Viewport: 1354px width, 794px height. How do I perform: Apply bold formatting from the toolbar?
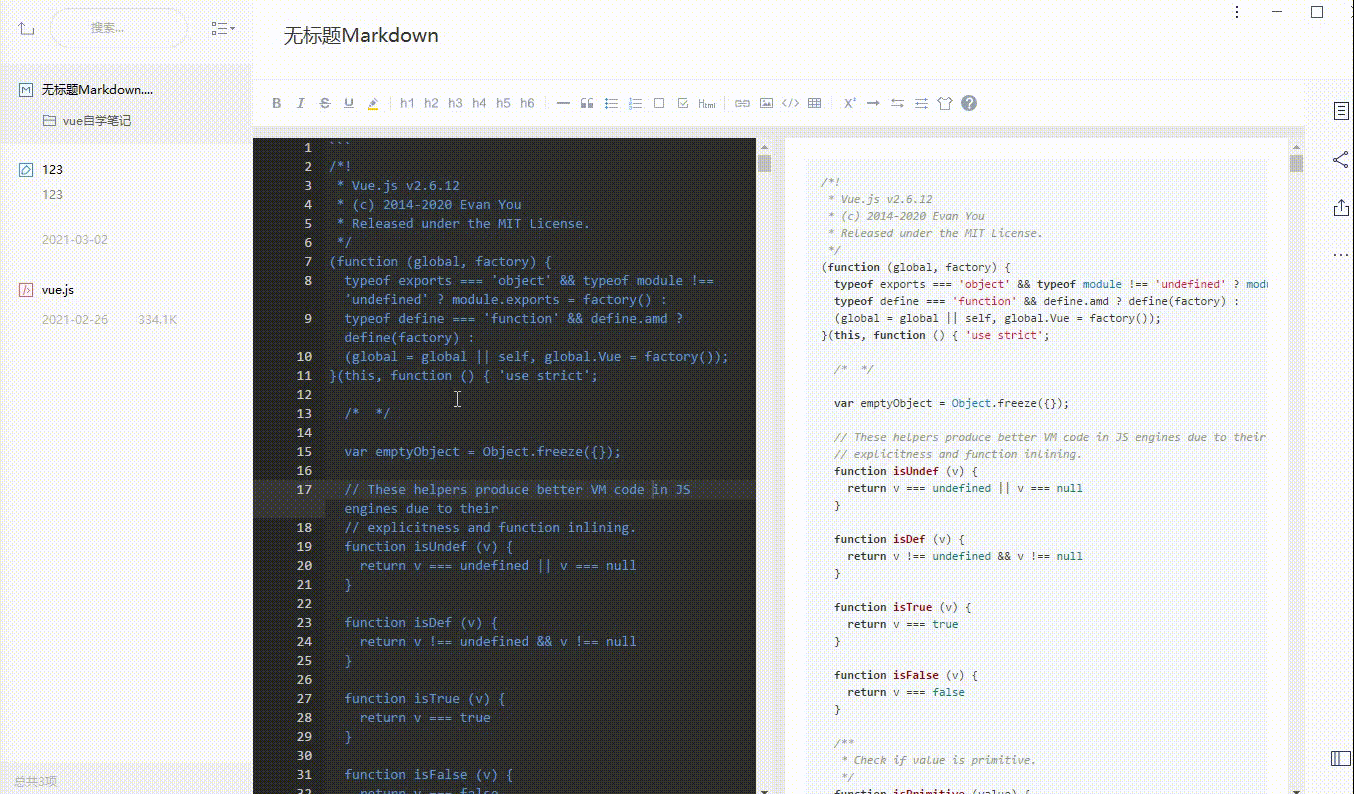pyautogui.click(x=277, y=103)
